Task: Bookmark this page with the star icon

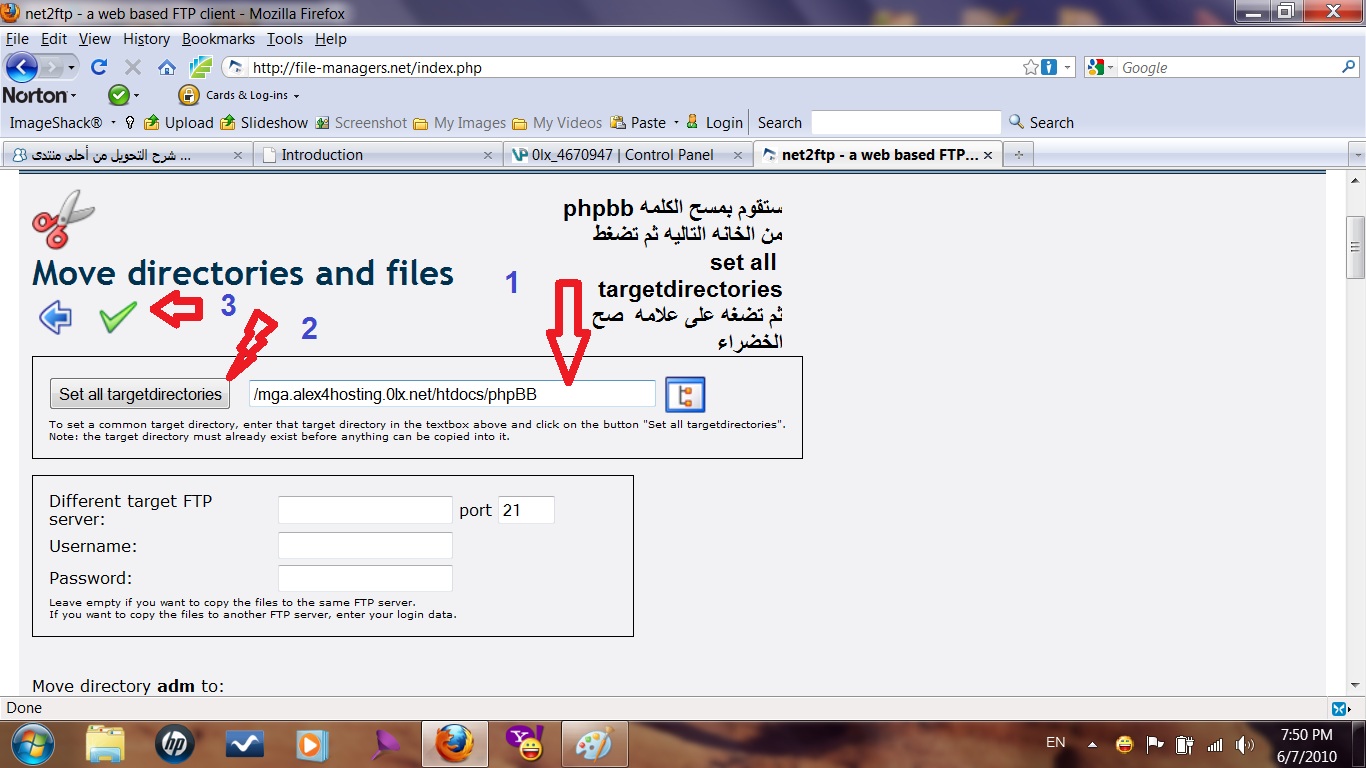Action: pyautogui.click(x=1030, y=67)
